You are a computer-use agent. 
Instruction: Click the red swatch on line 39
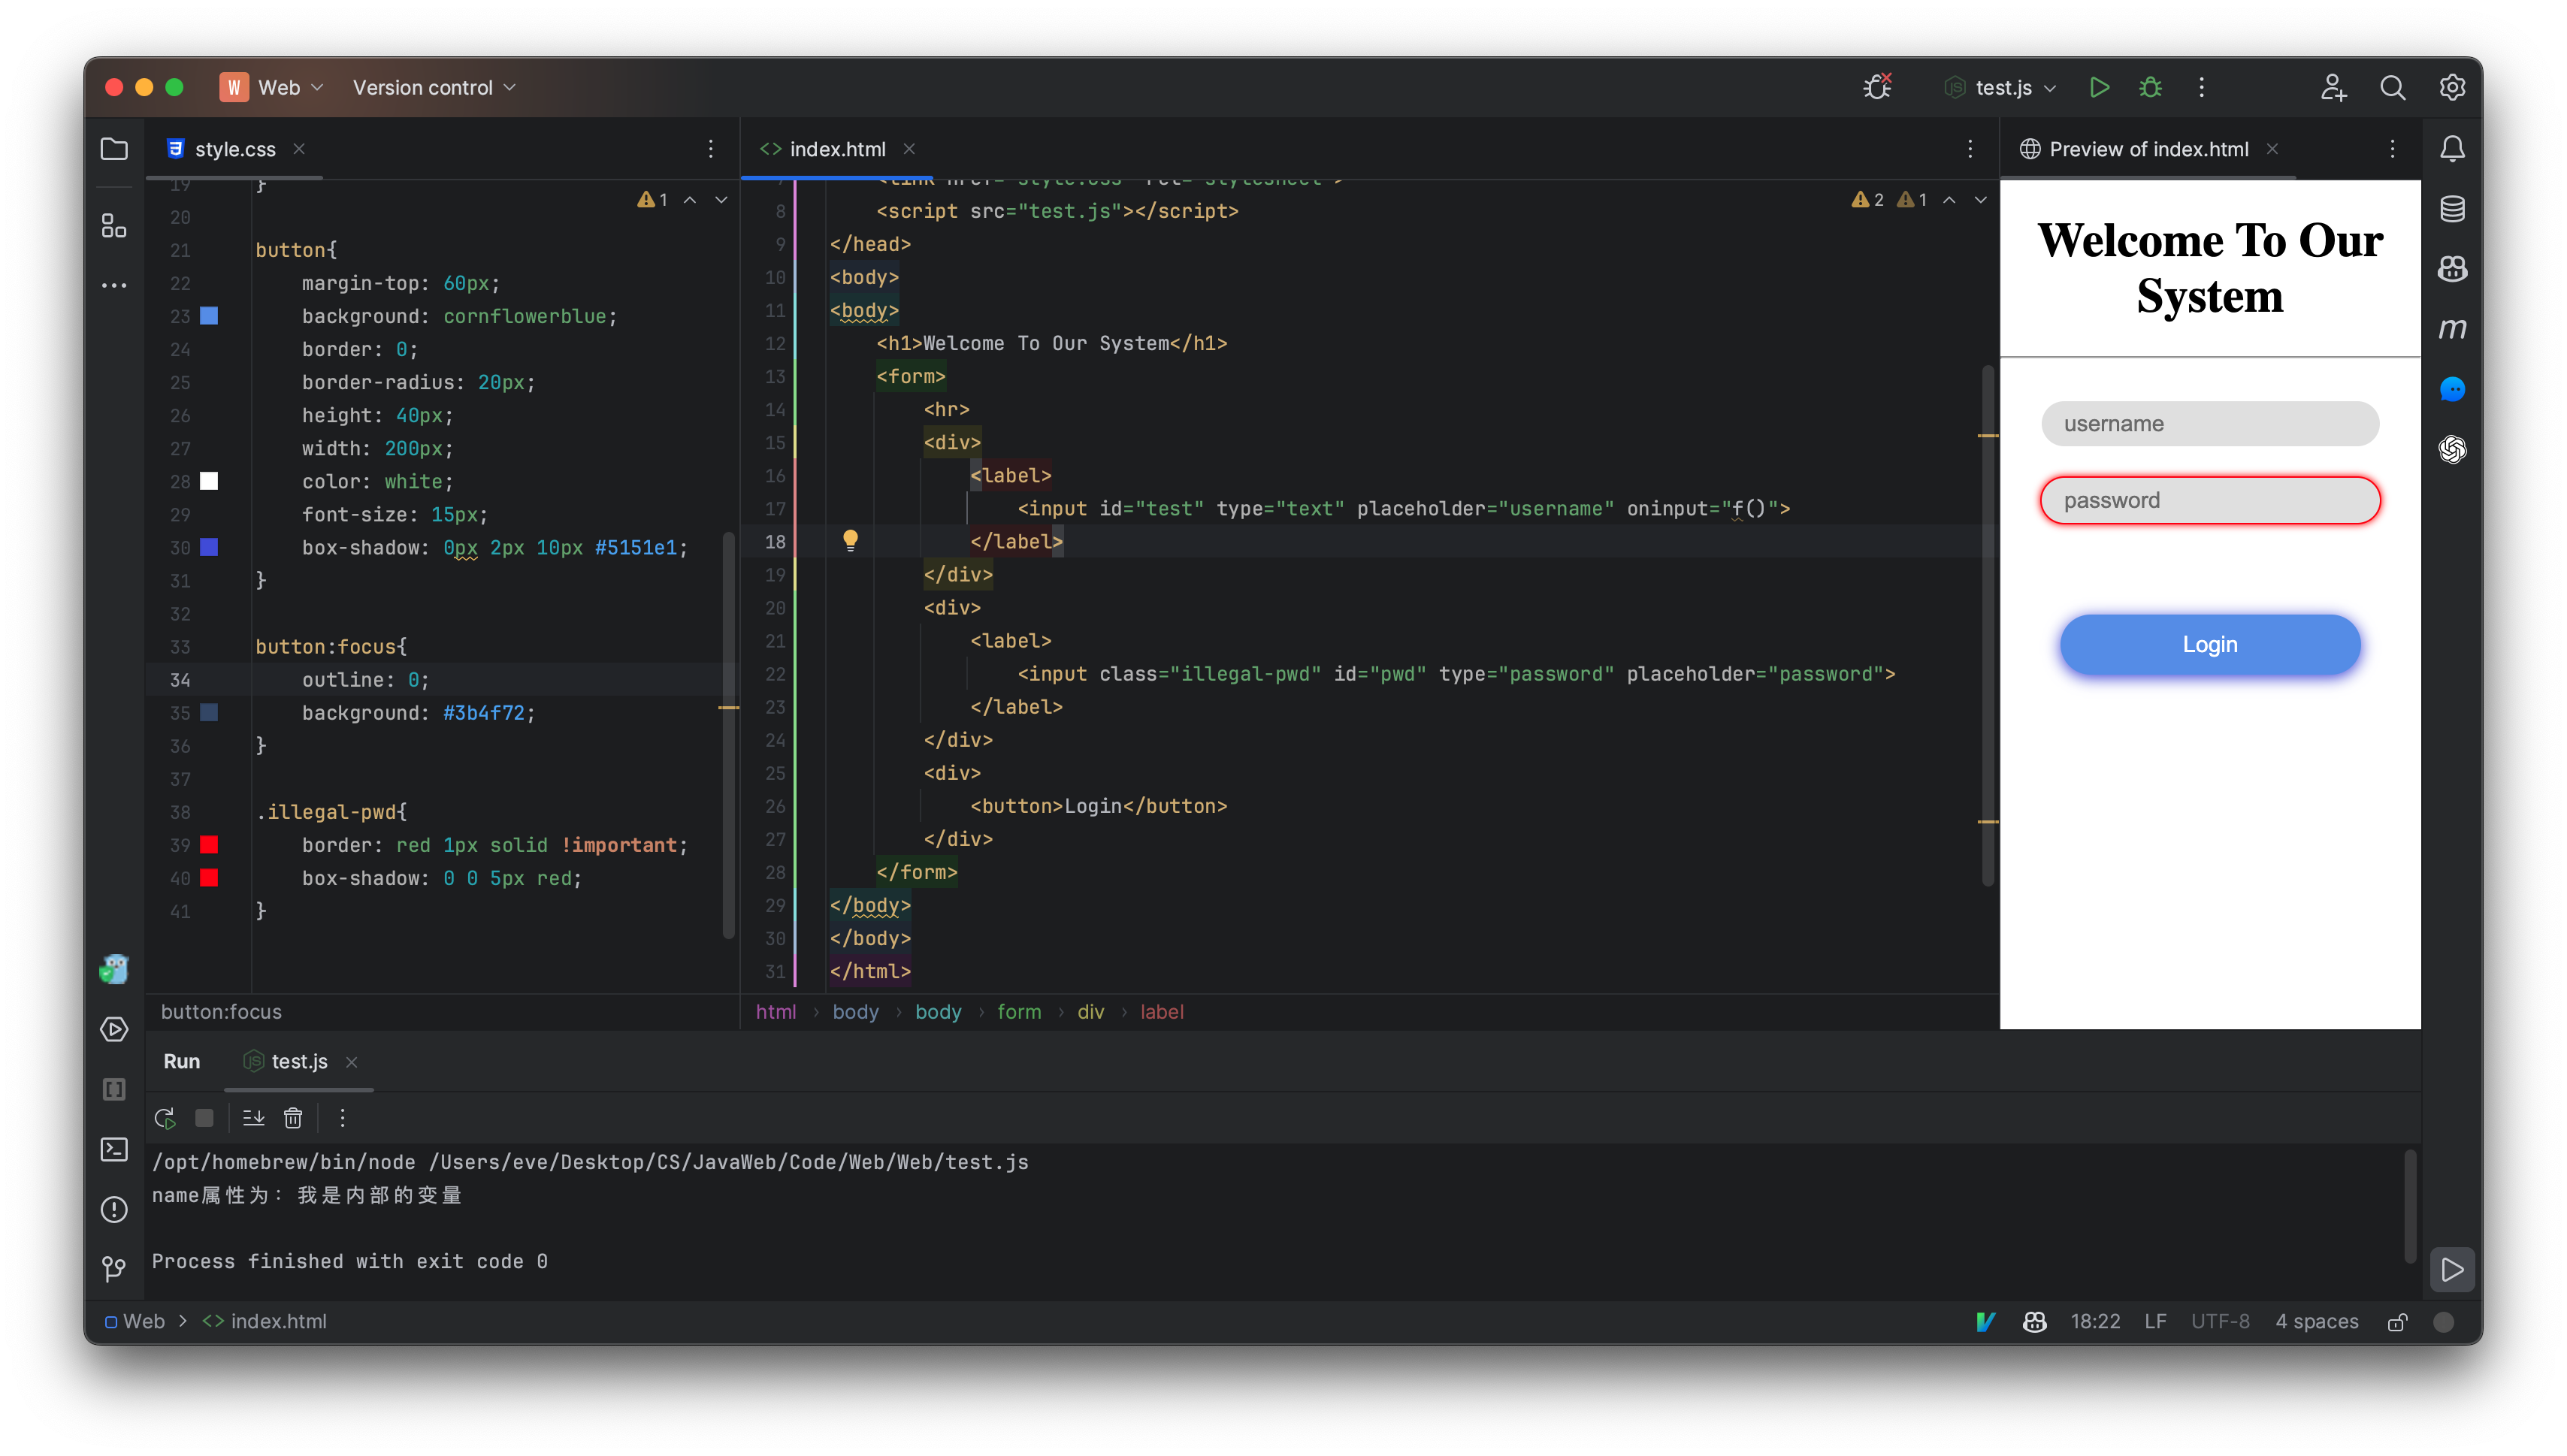pos(209,845)
